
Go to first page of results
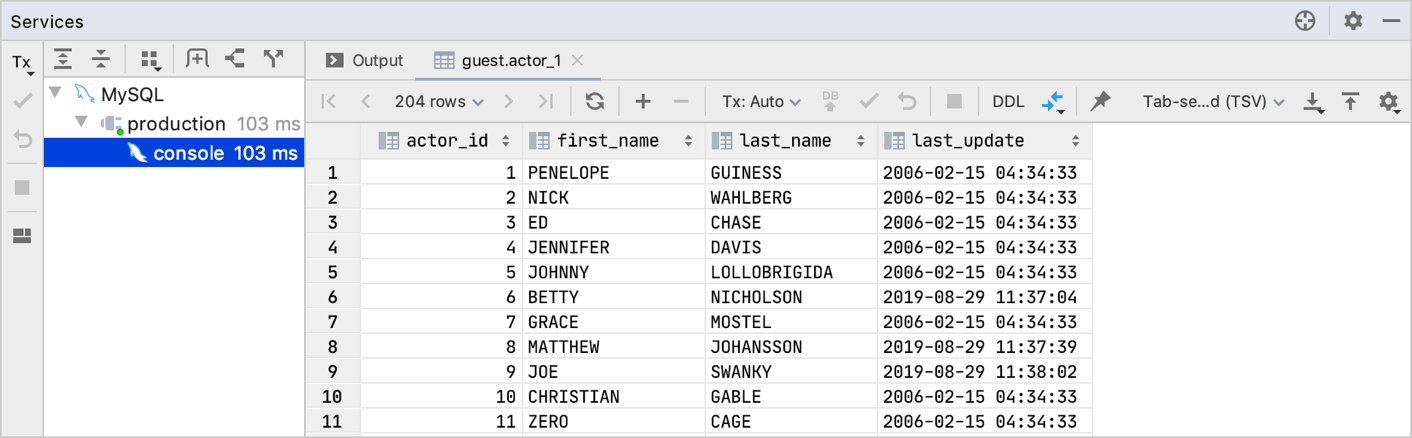point(329,101)
